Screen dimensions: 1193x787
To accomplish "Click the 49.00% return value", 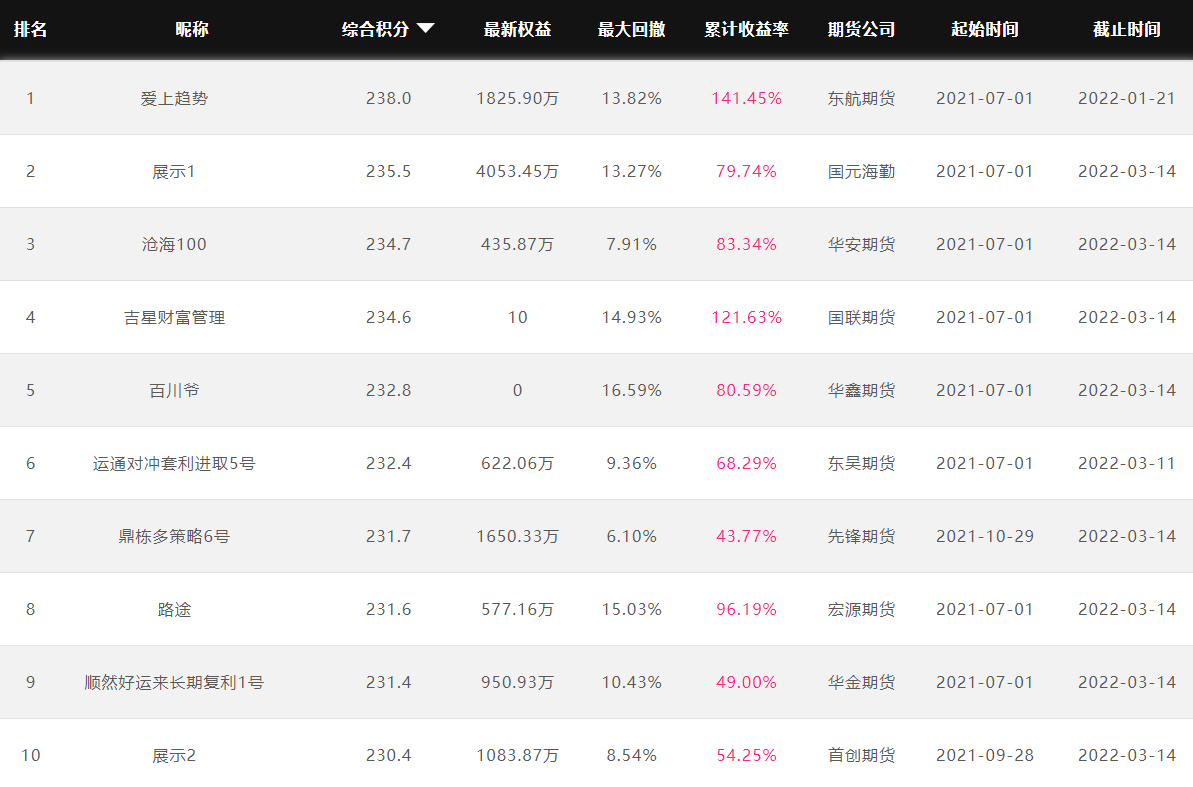I will [x=746, y=683].
